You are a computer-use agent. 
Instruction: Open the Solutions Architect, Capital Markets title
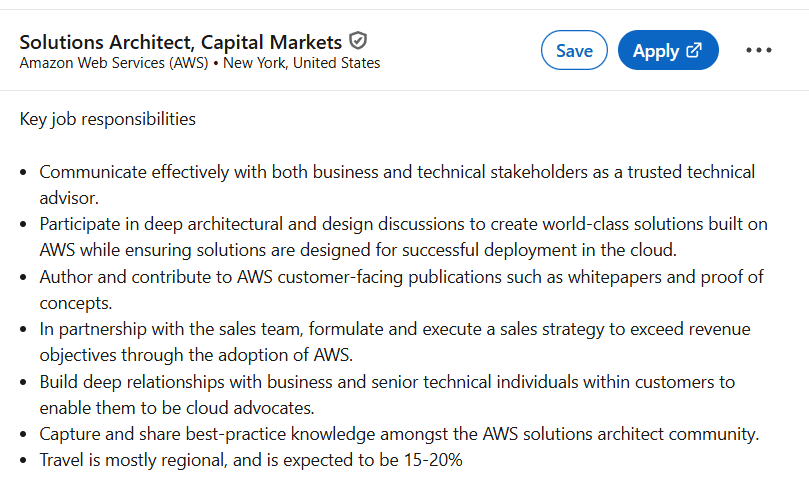(x=180, y=42)
